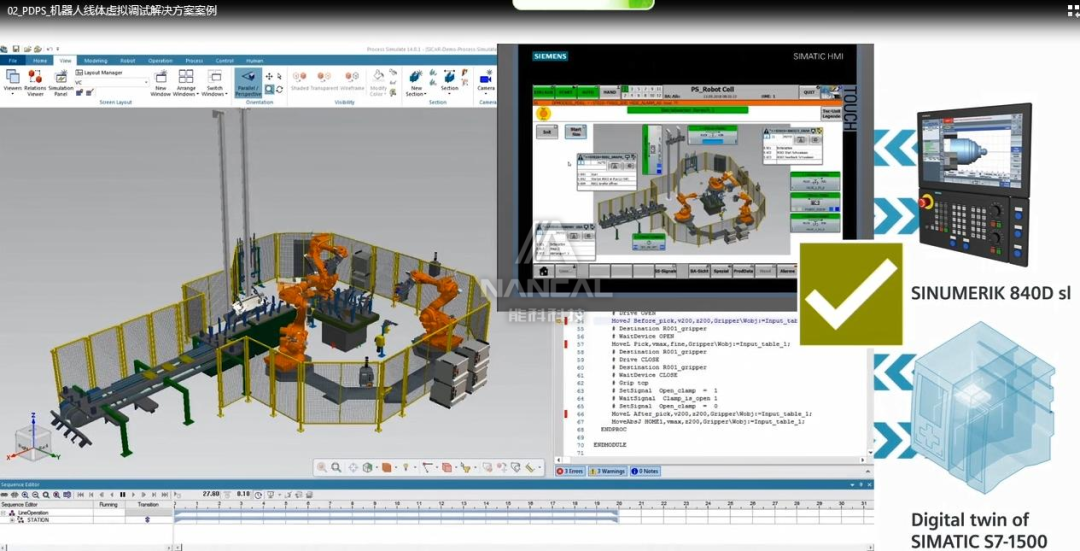1080x551 pixels.
Task: Toggle Parallel / Perspective view mode
Action: (x=248, y=83)
